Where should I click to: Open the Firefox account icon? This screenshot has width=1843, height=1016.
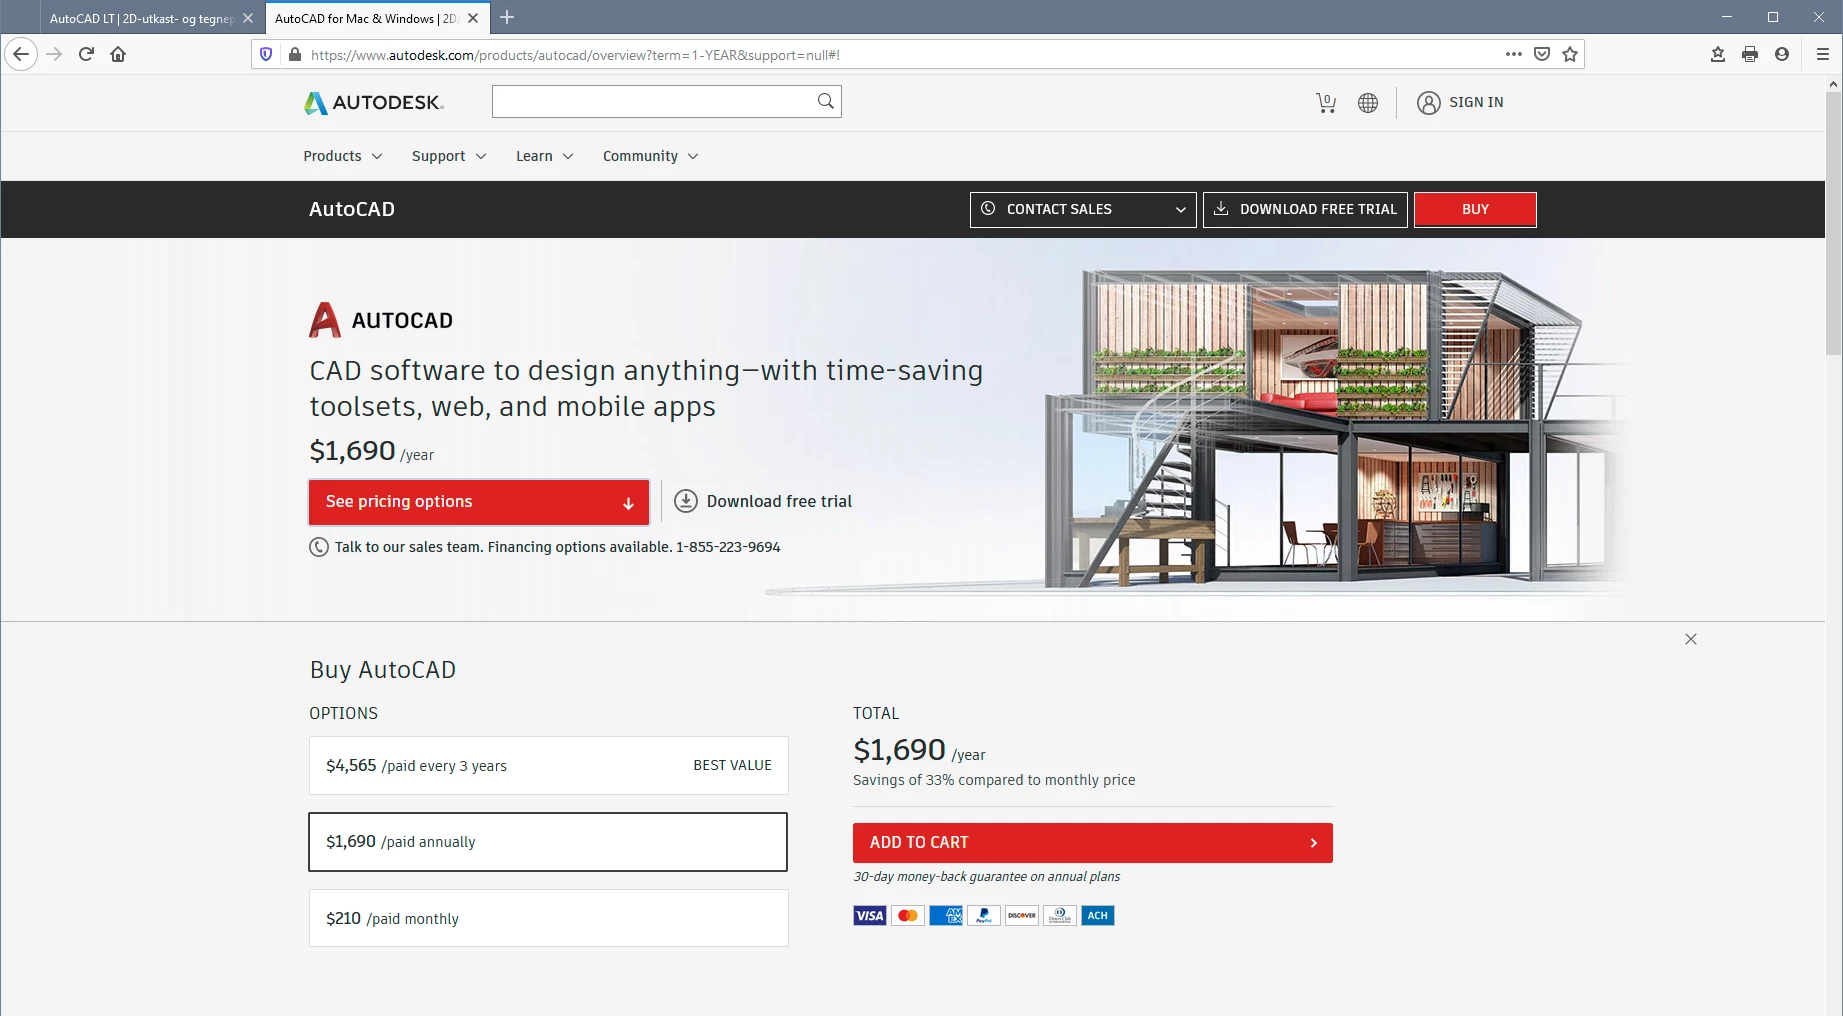[1782, 54]
